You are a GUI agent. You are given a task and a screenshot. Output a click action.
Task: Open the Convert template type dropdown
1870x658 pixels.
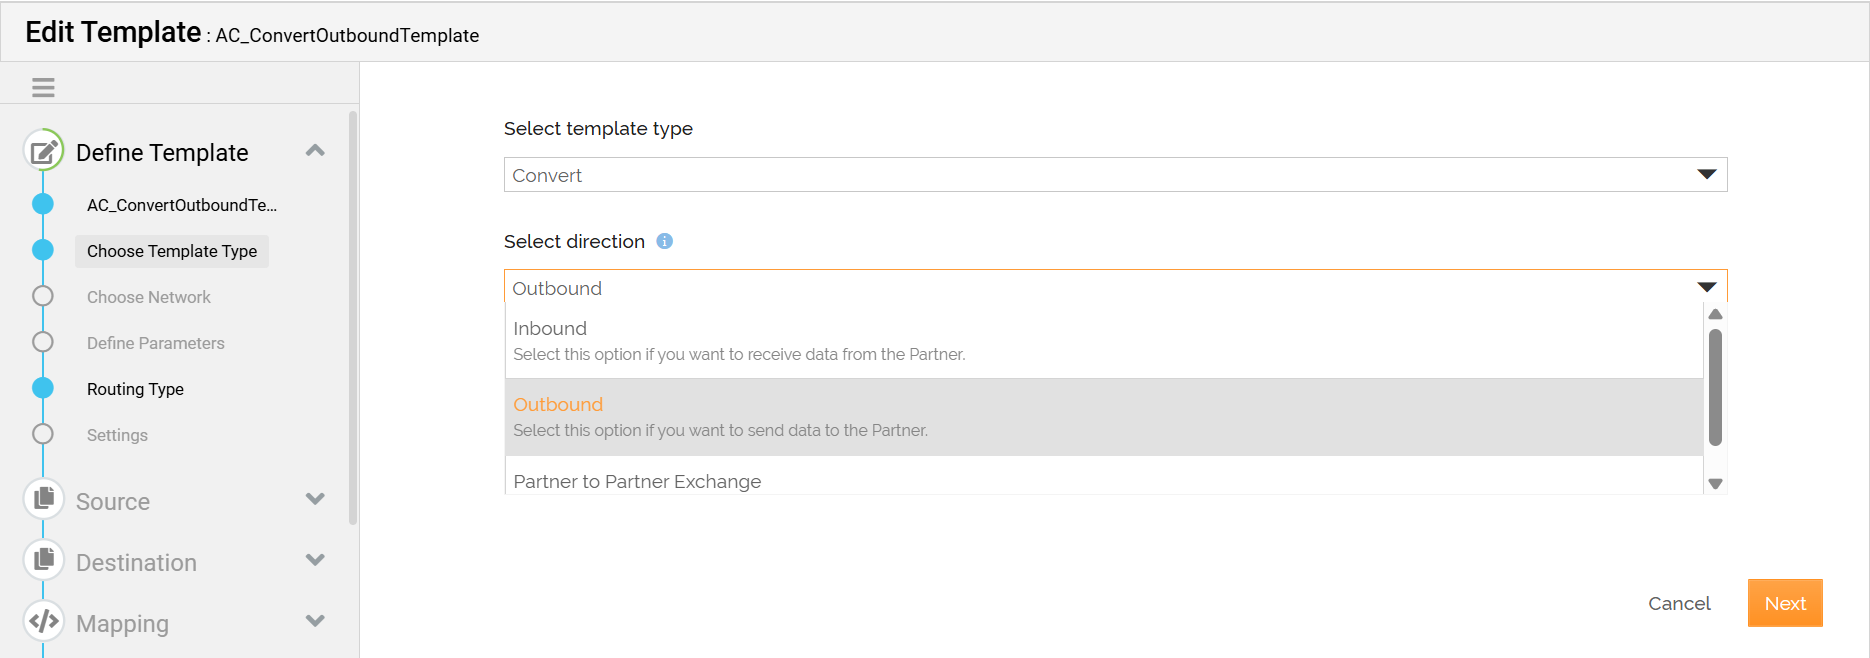coord(1115,175)
